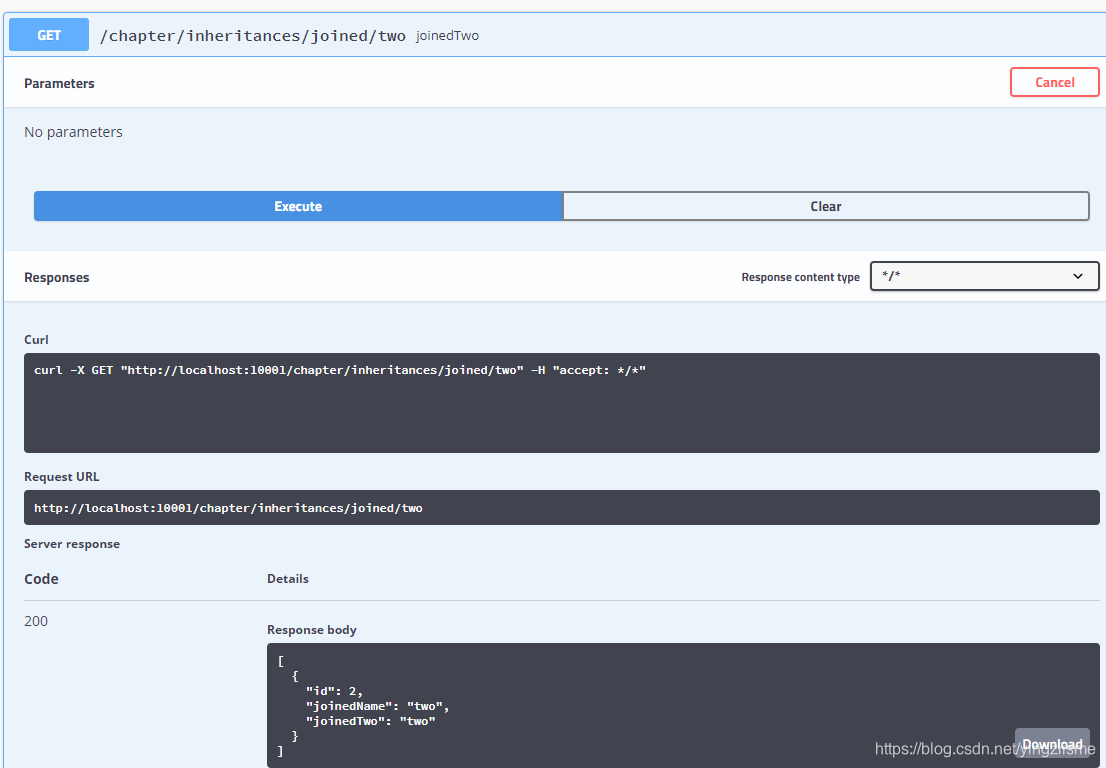Image resolution: width=1106 pixels, height=768 pixels.
Task: Click the 200 response code
Action: [x=36, y=621]
